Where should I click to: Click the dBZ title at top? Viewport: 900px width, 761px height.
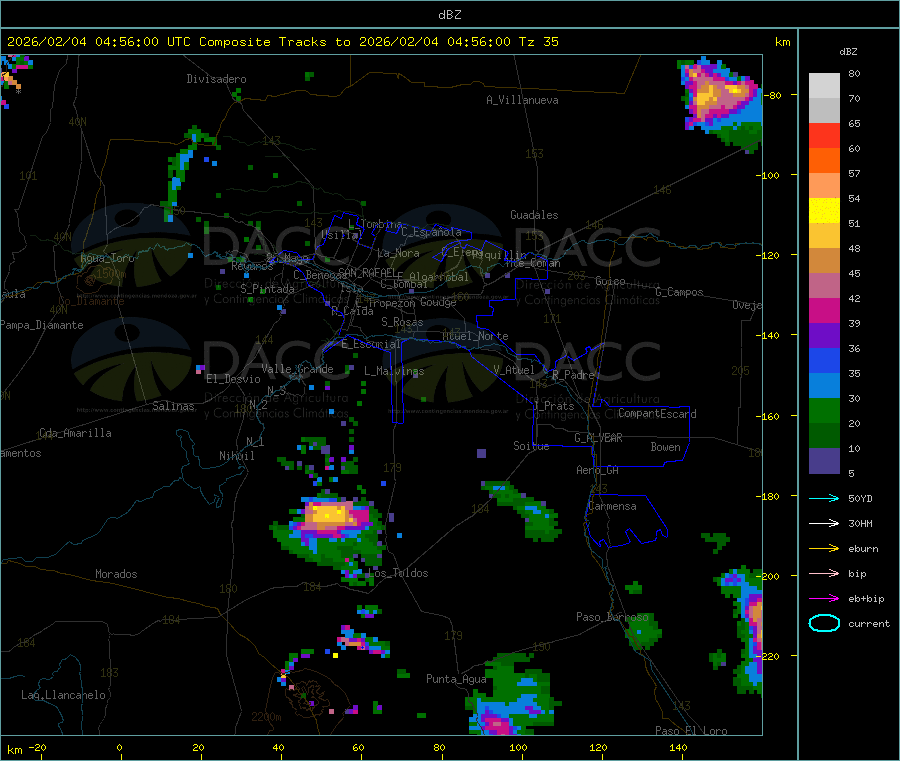449,15
